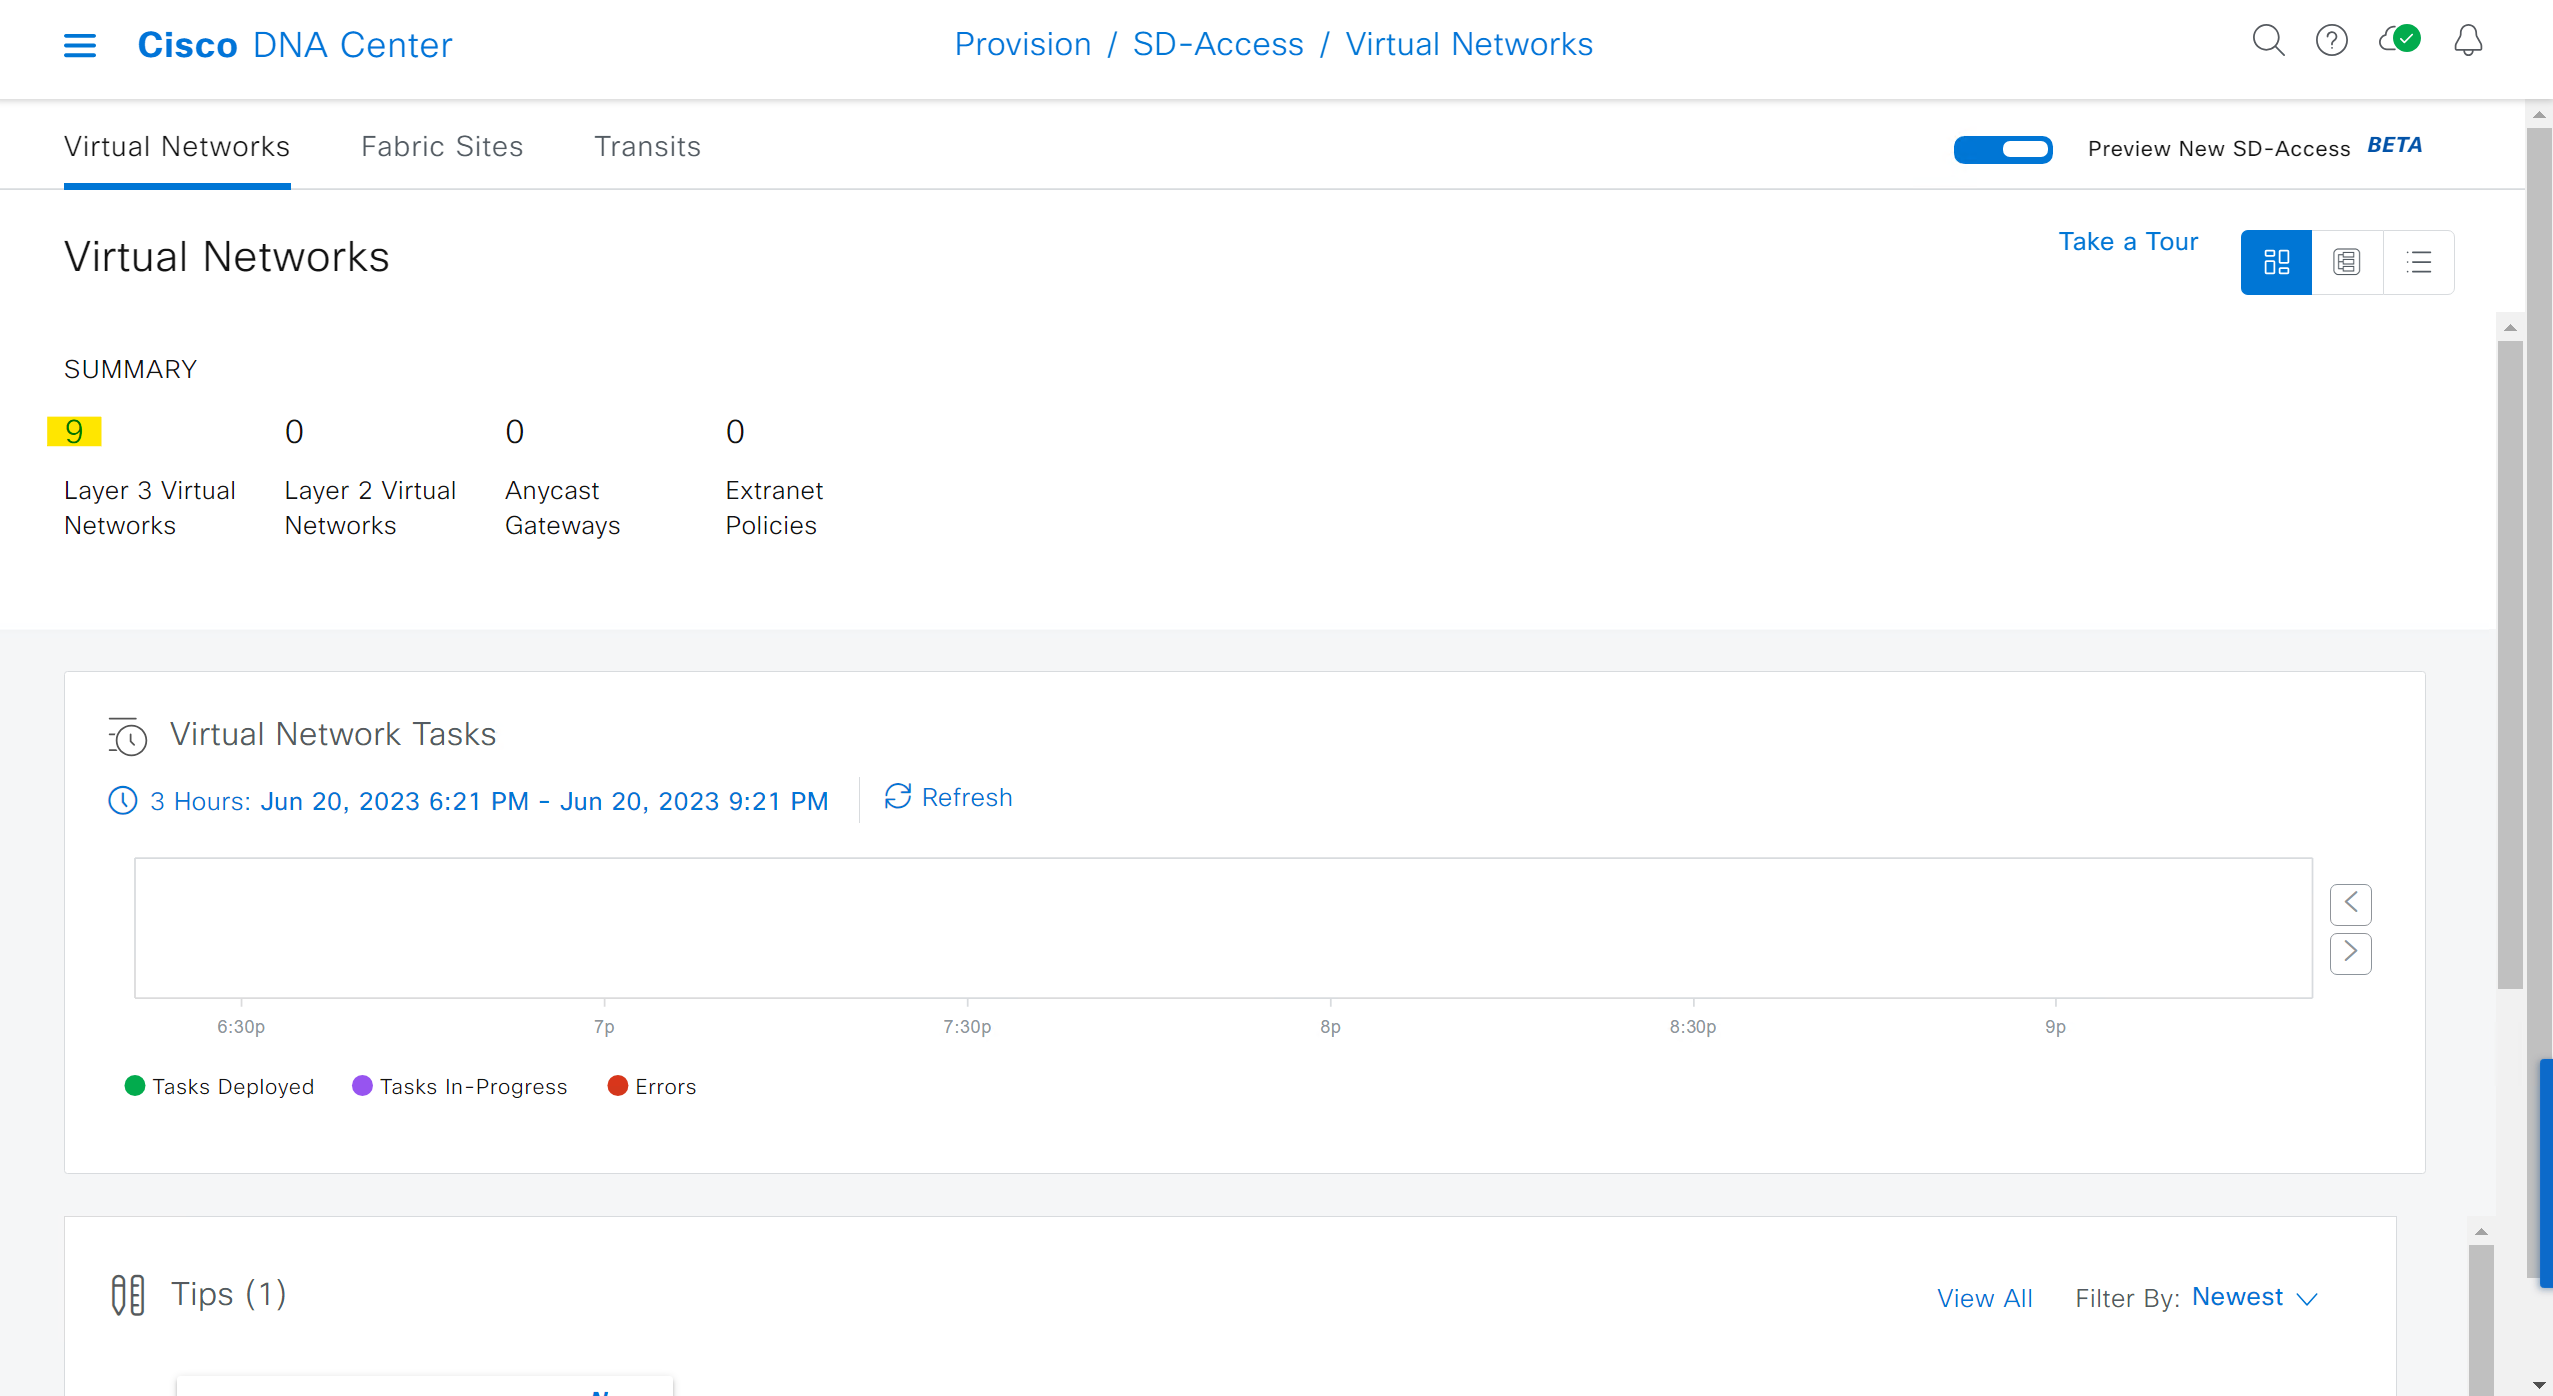Check the system health status icon

click(x=2400, y=41)
